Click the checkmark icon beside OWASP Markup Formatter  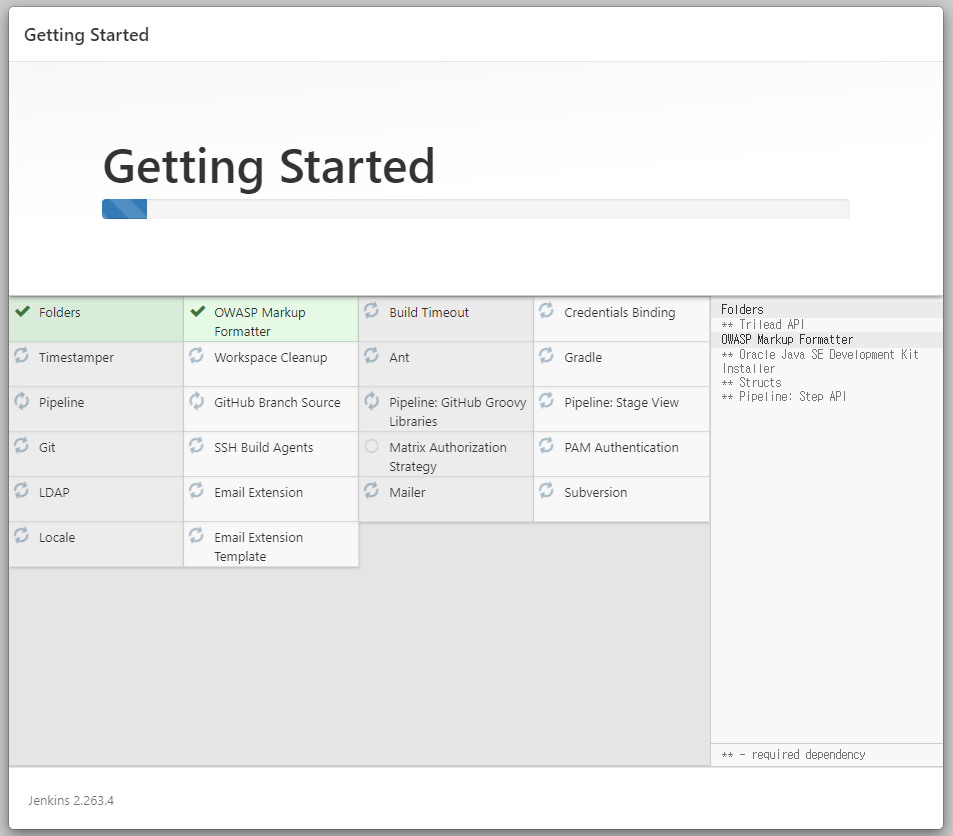coord(198,312)
